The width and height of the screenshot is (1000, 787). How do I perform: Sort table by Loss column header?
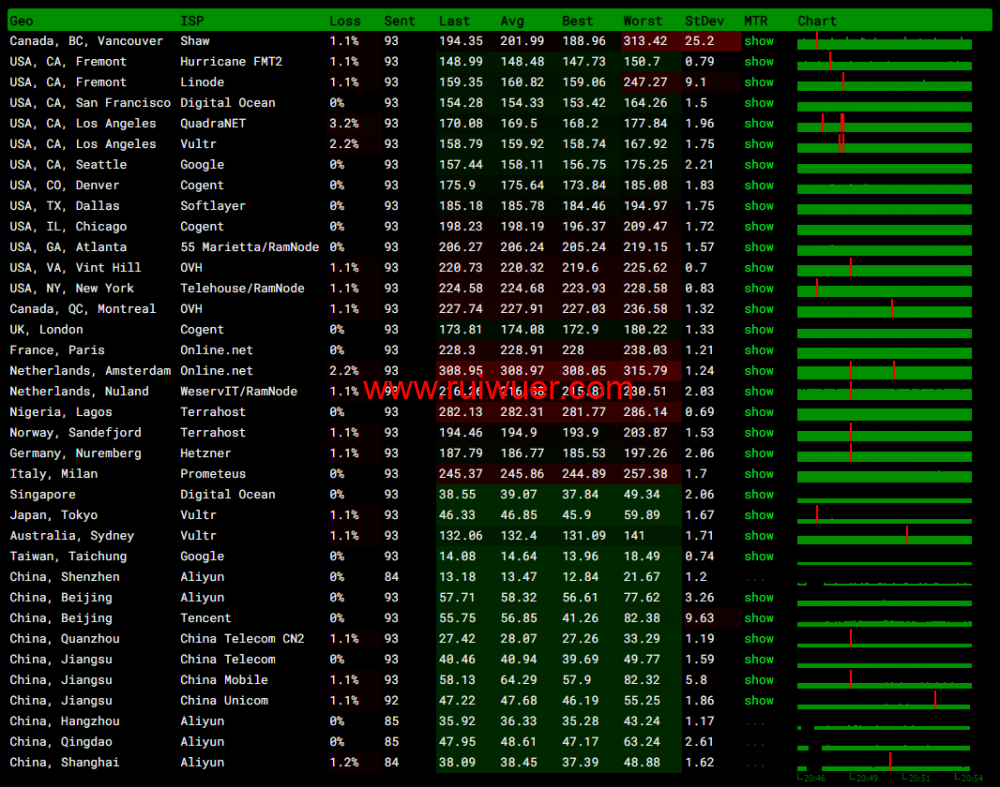click(345, 21)
